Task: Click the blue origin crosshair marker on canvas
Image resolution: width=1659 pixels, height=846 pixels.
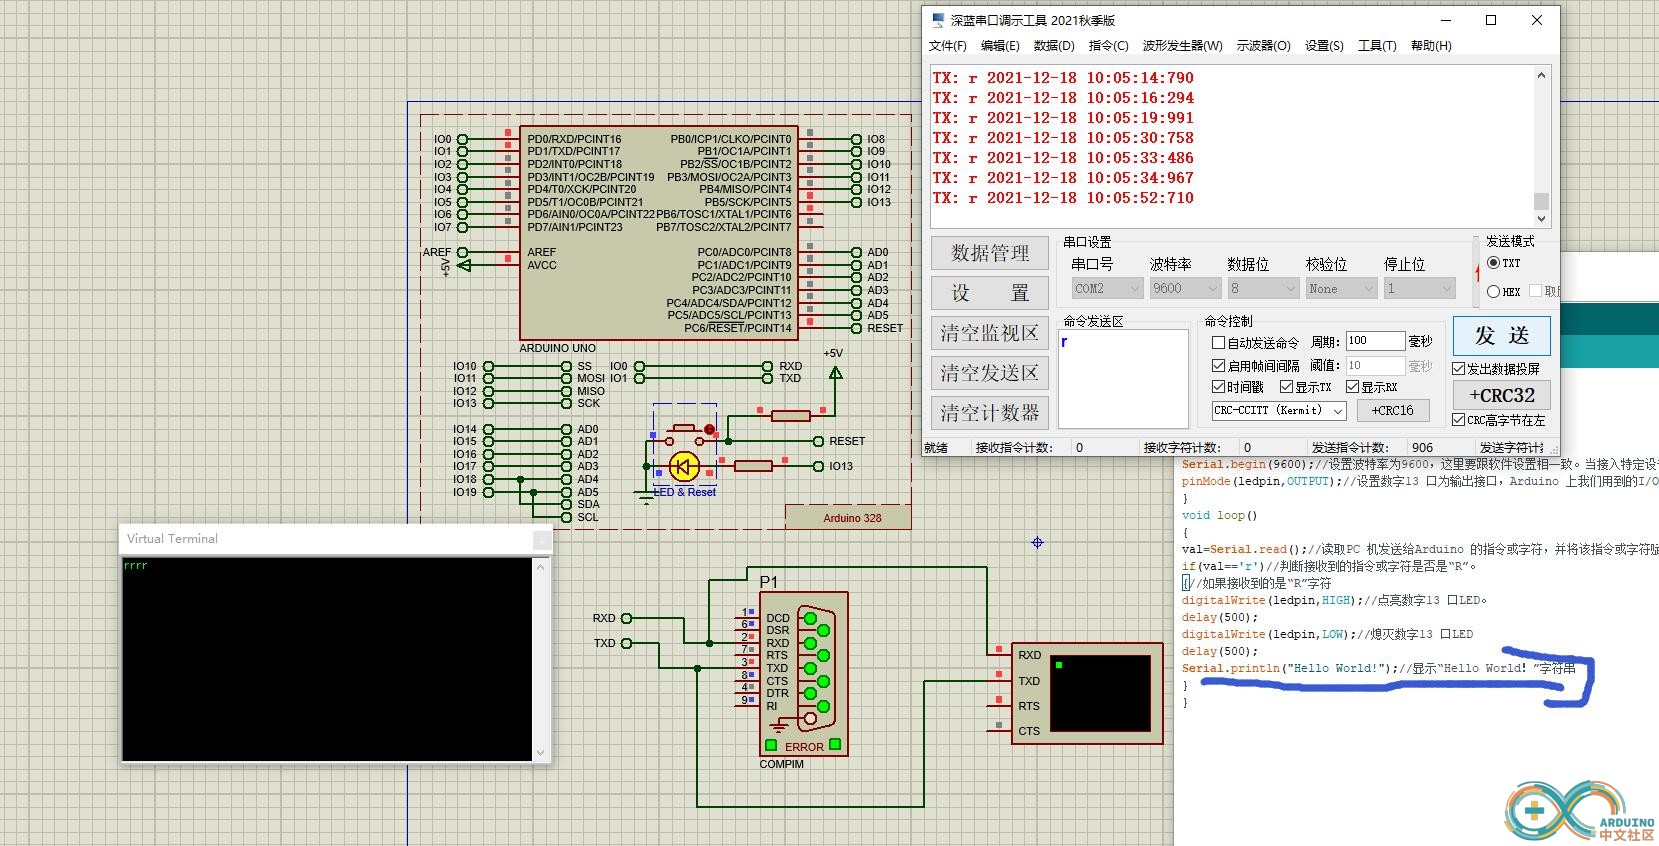Action: pyautogui.click(x=1037, y=542)
